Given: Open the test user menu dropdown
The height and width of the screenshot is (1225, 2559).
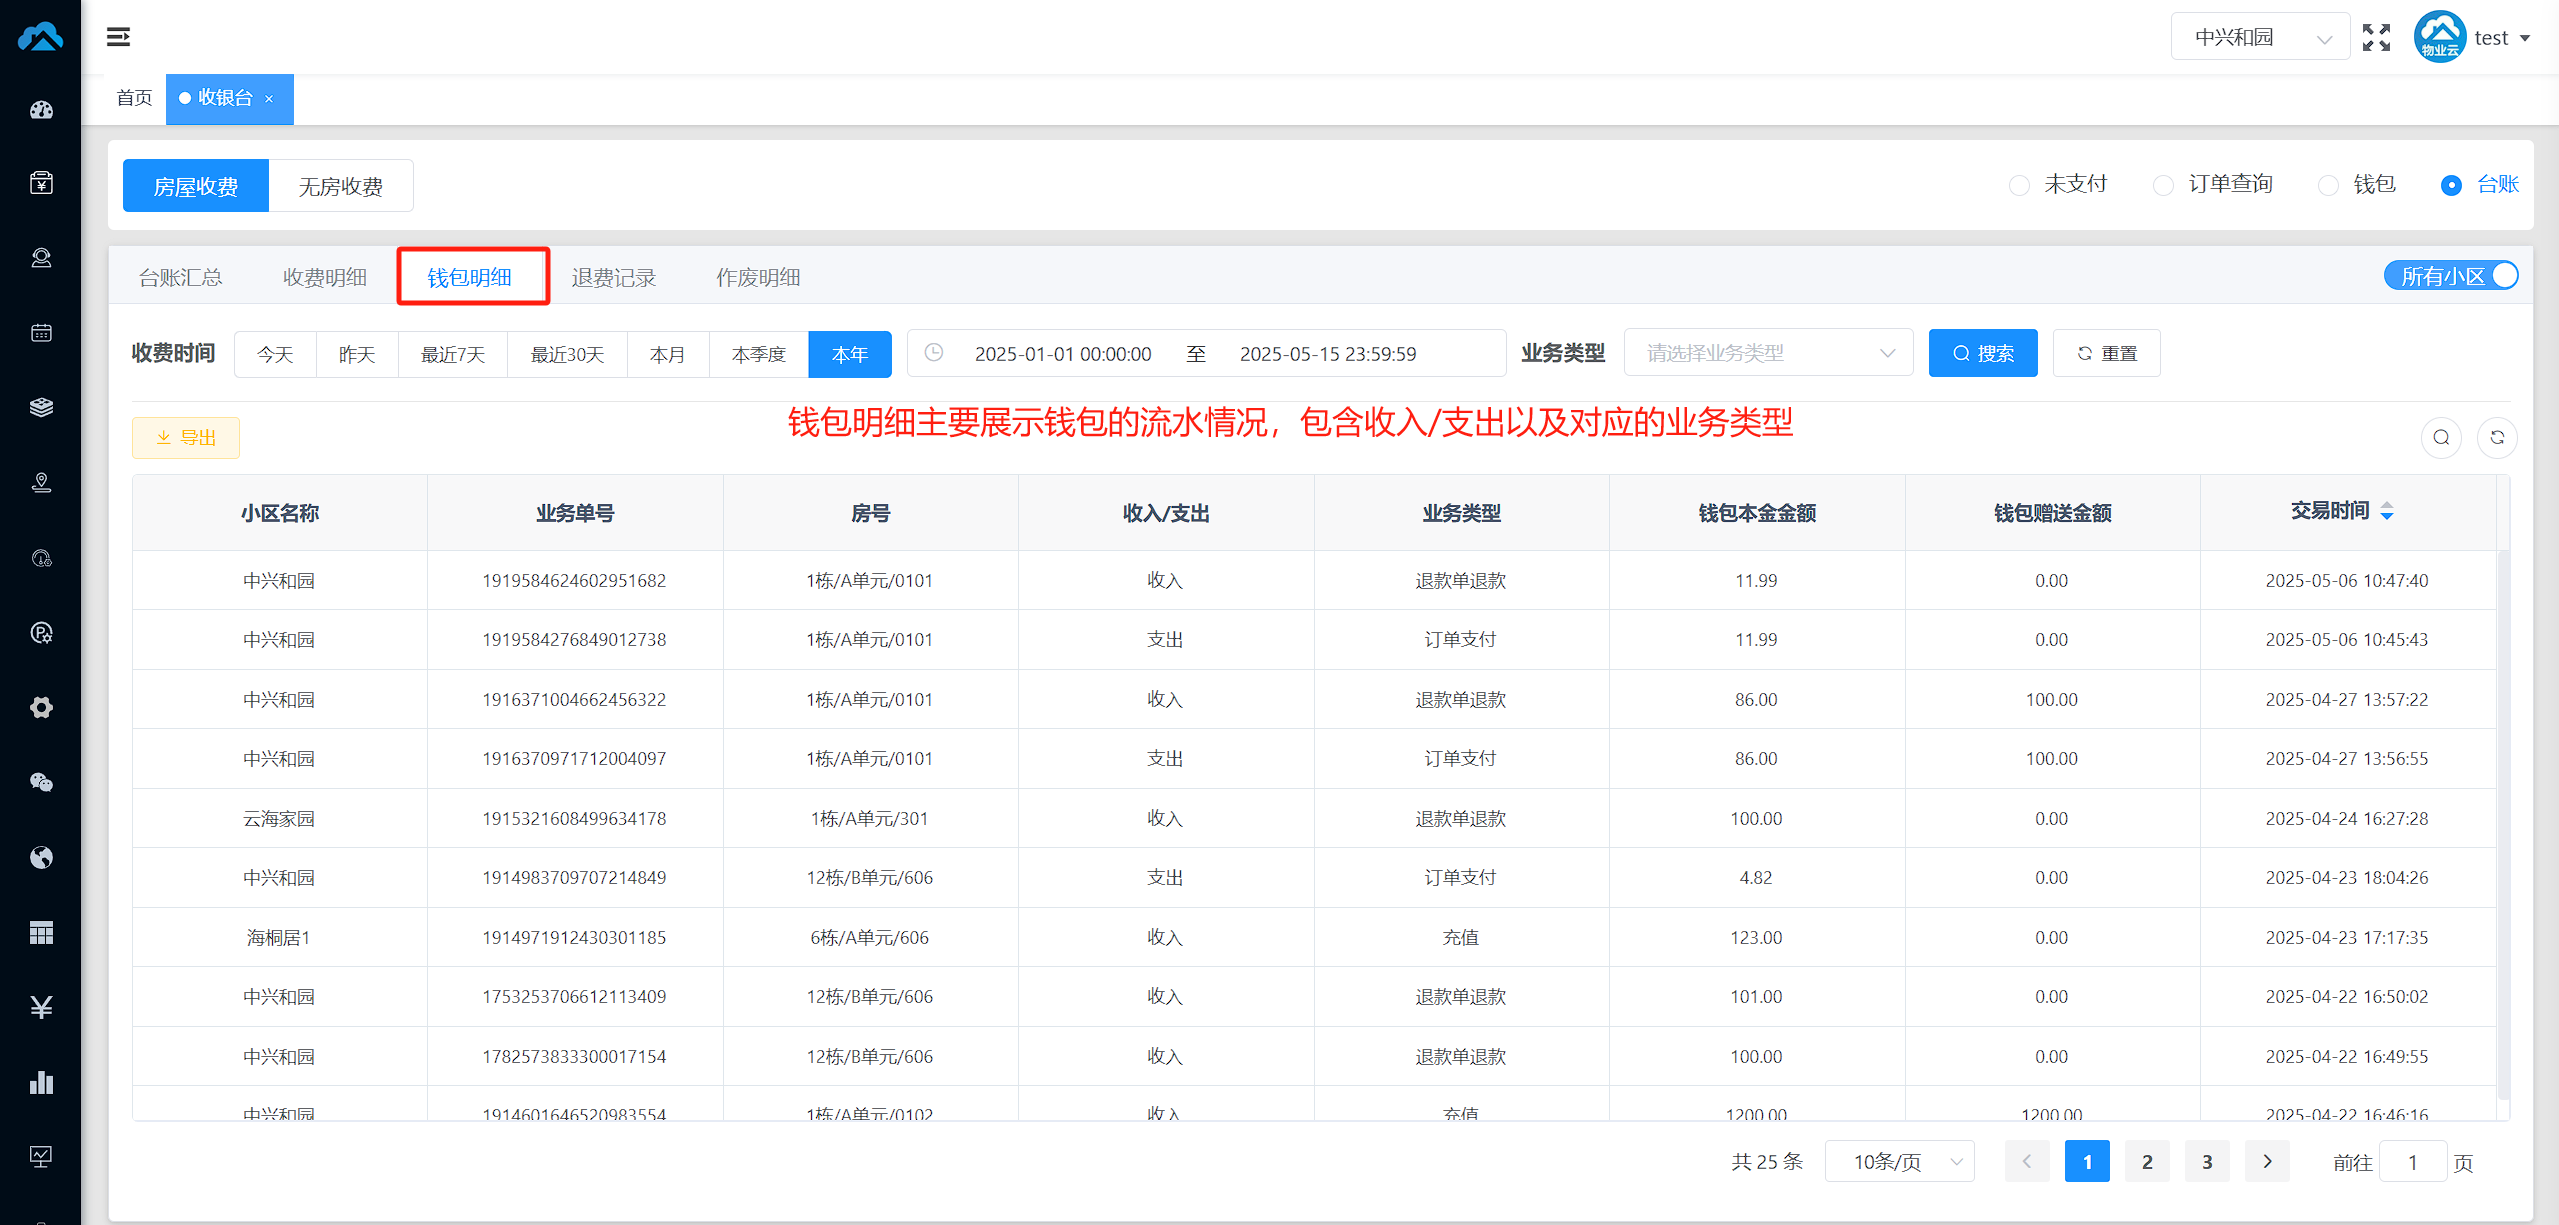Looking at the screenshot, I should point(2503,38).
